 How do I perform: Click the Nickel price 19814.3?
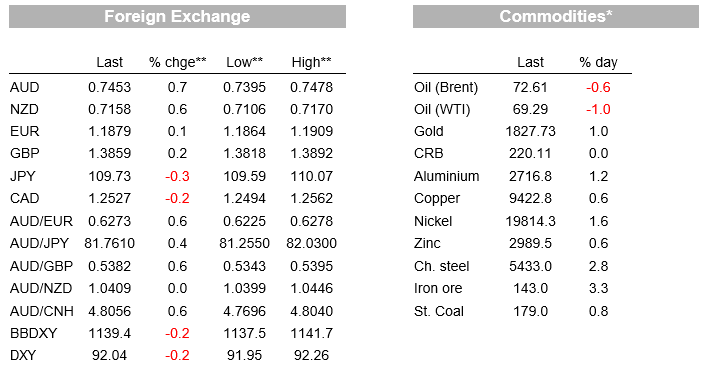[x=531, y=221]
